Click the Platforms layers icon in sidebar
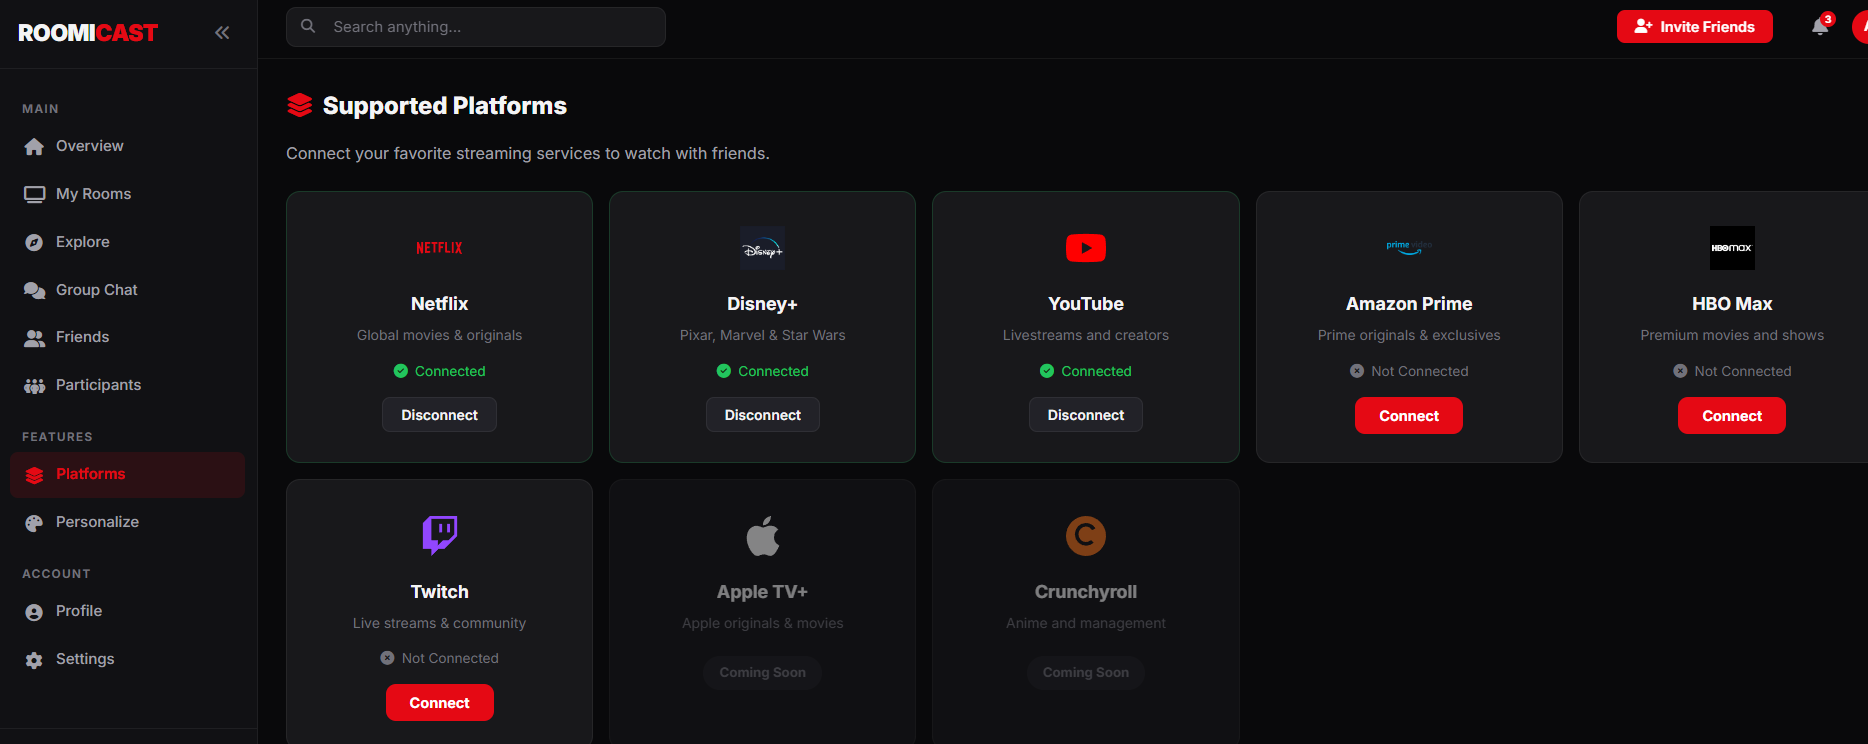 coord(35,475)
